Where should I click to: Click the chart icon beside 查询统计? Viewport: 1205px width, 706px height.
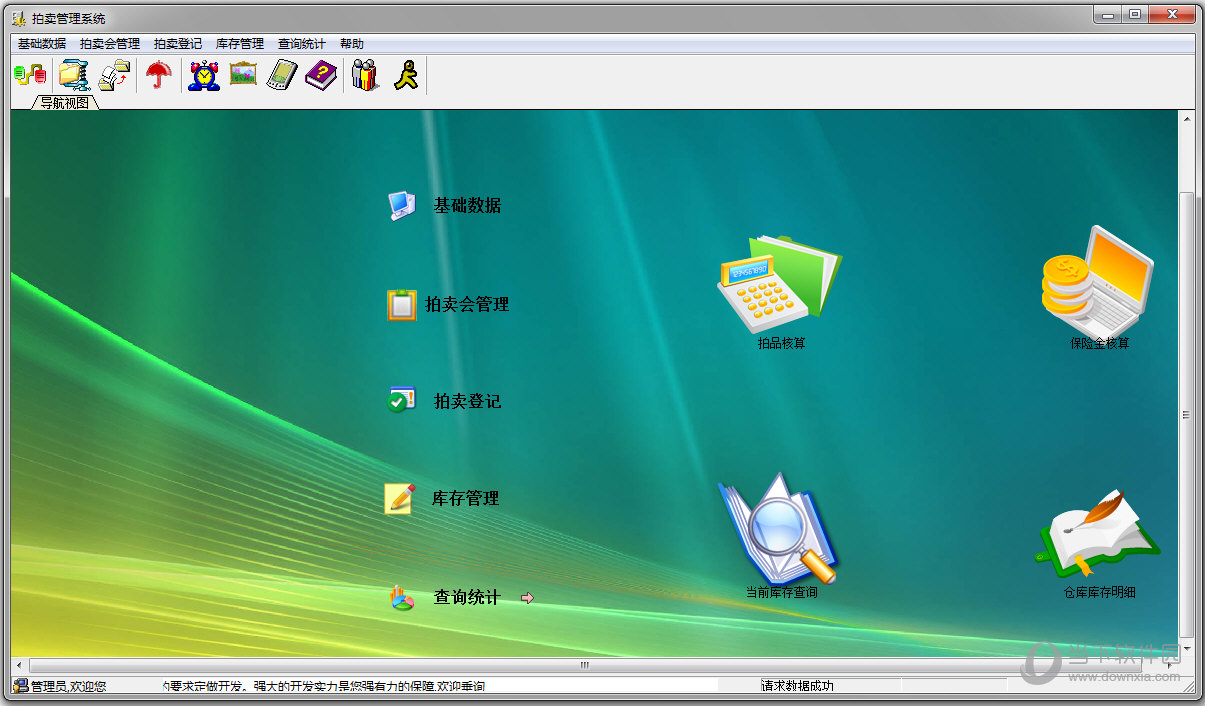pos(402,598)
